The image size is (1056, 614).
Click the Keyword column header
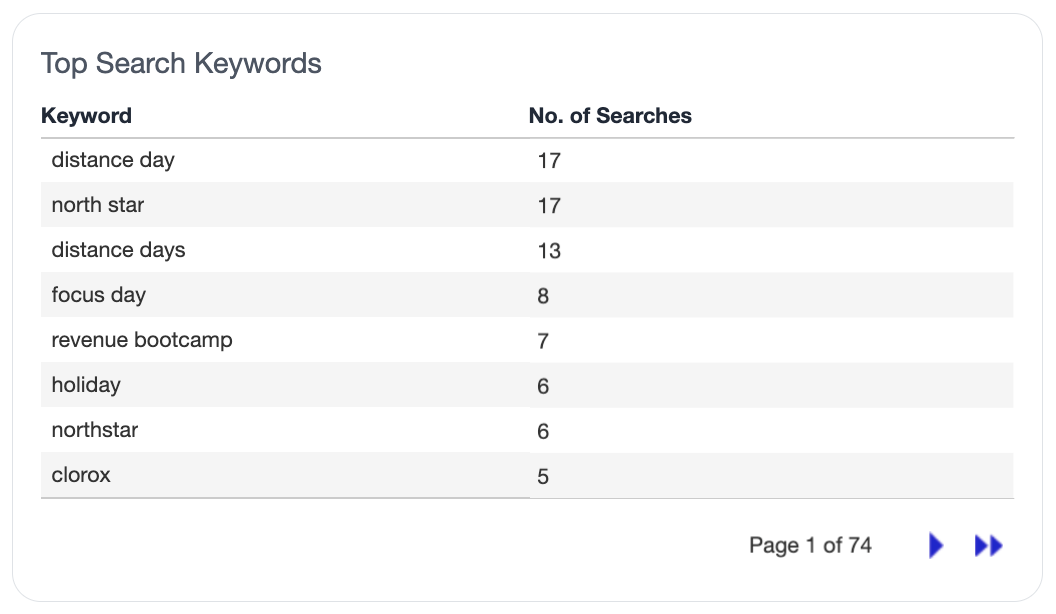[86, 116]
